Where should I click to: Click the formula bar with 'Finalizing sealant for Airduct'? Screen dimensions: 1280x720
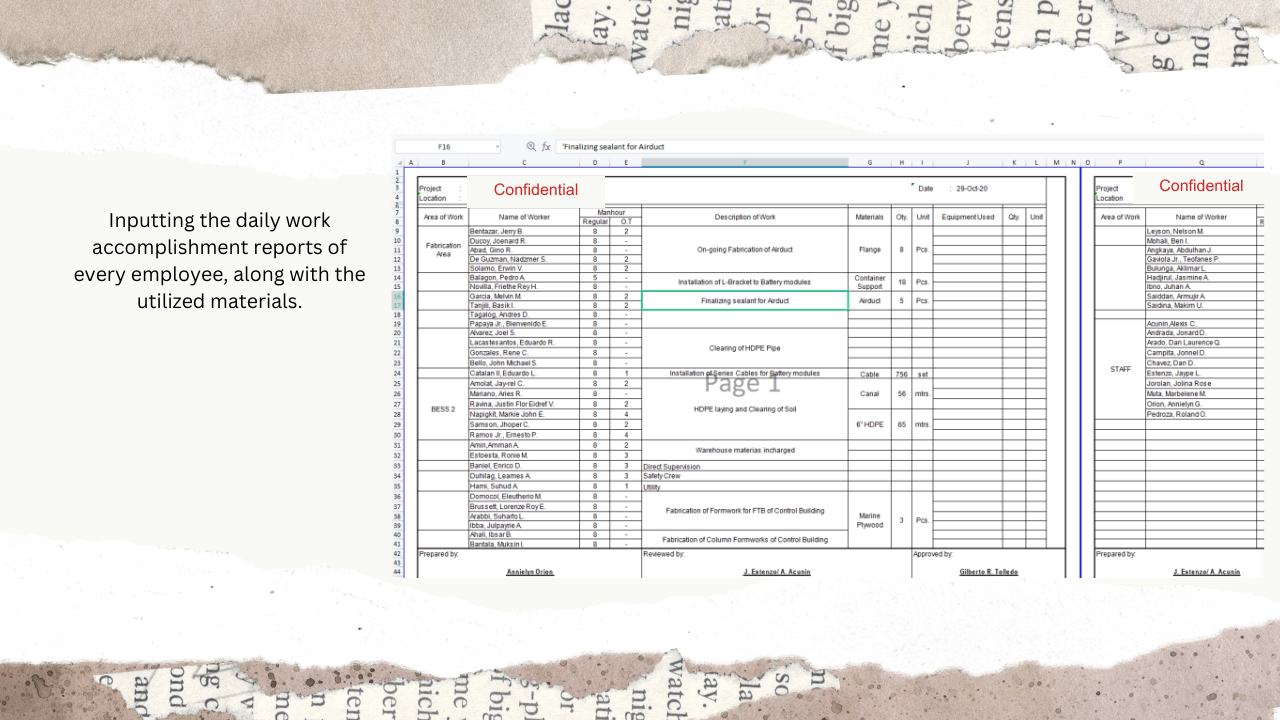tap(908, 146)
